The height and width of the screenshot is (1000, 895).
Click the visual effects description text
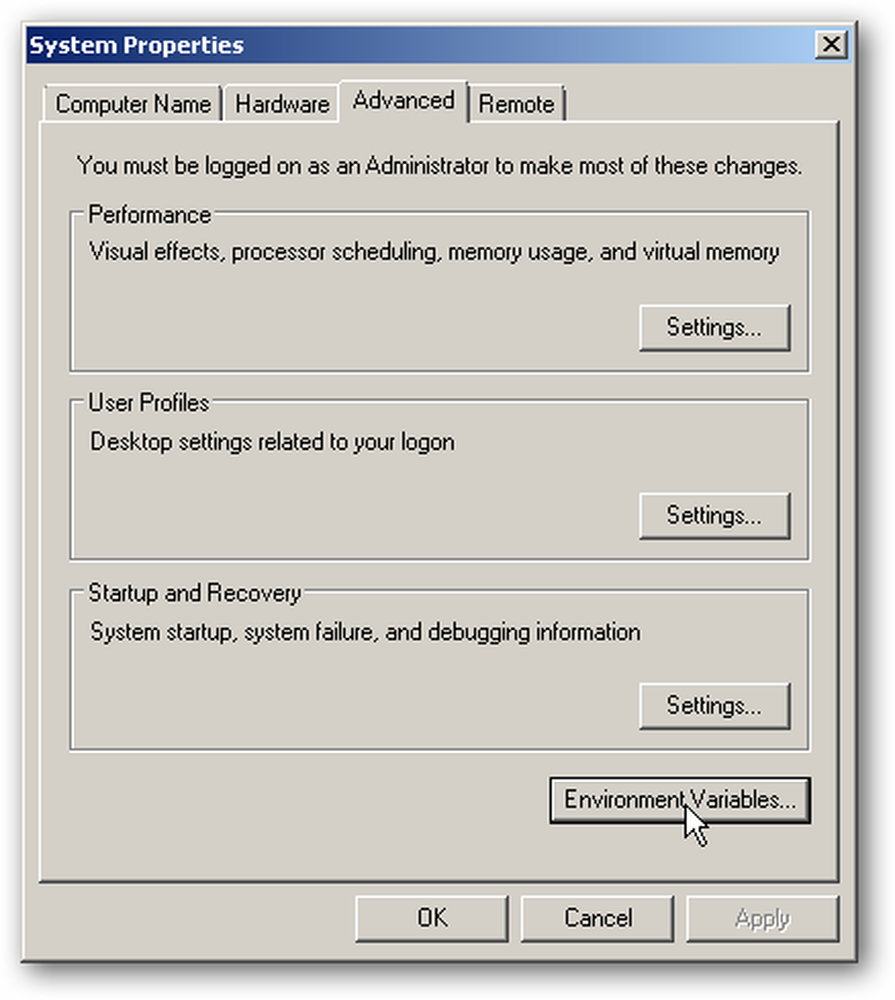[x=434, y=252]
